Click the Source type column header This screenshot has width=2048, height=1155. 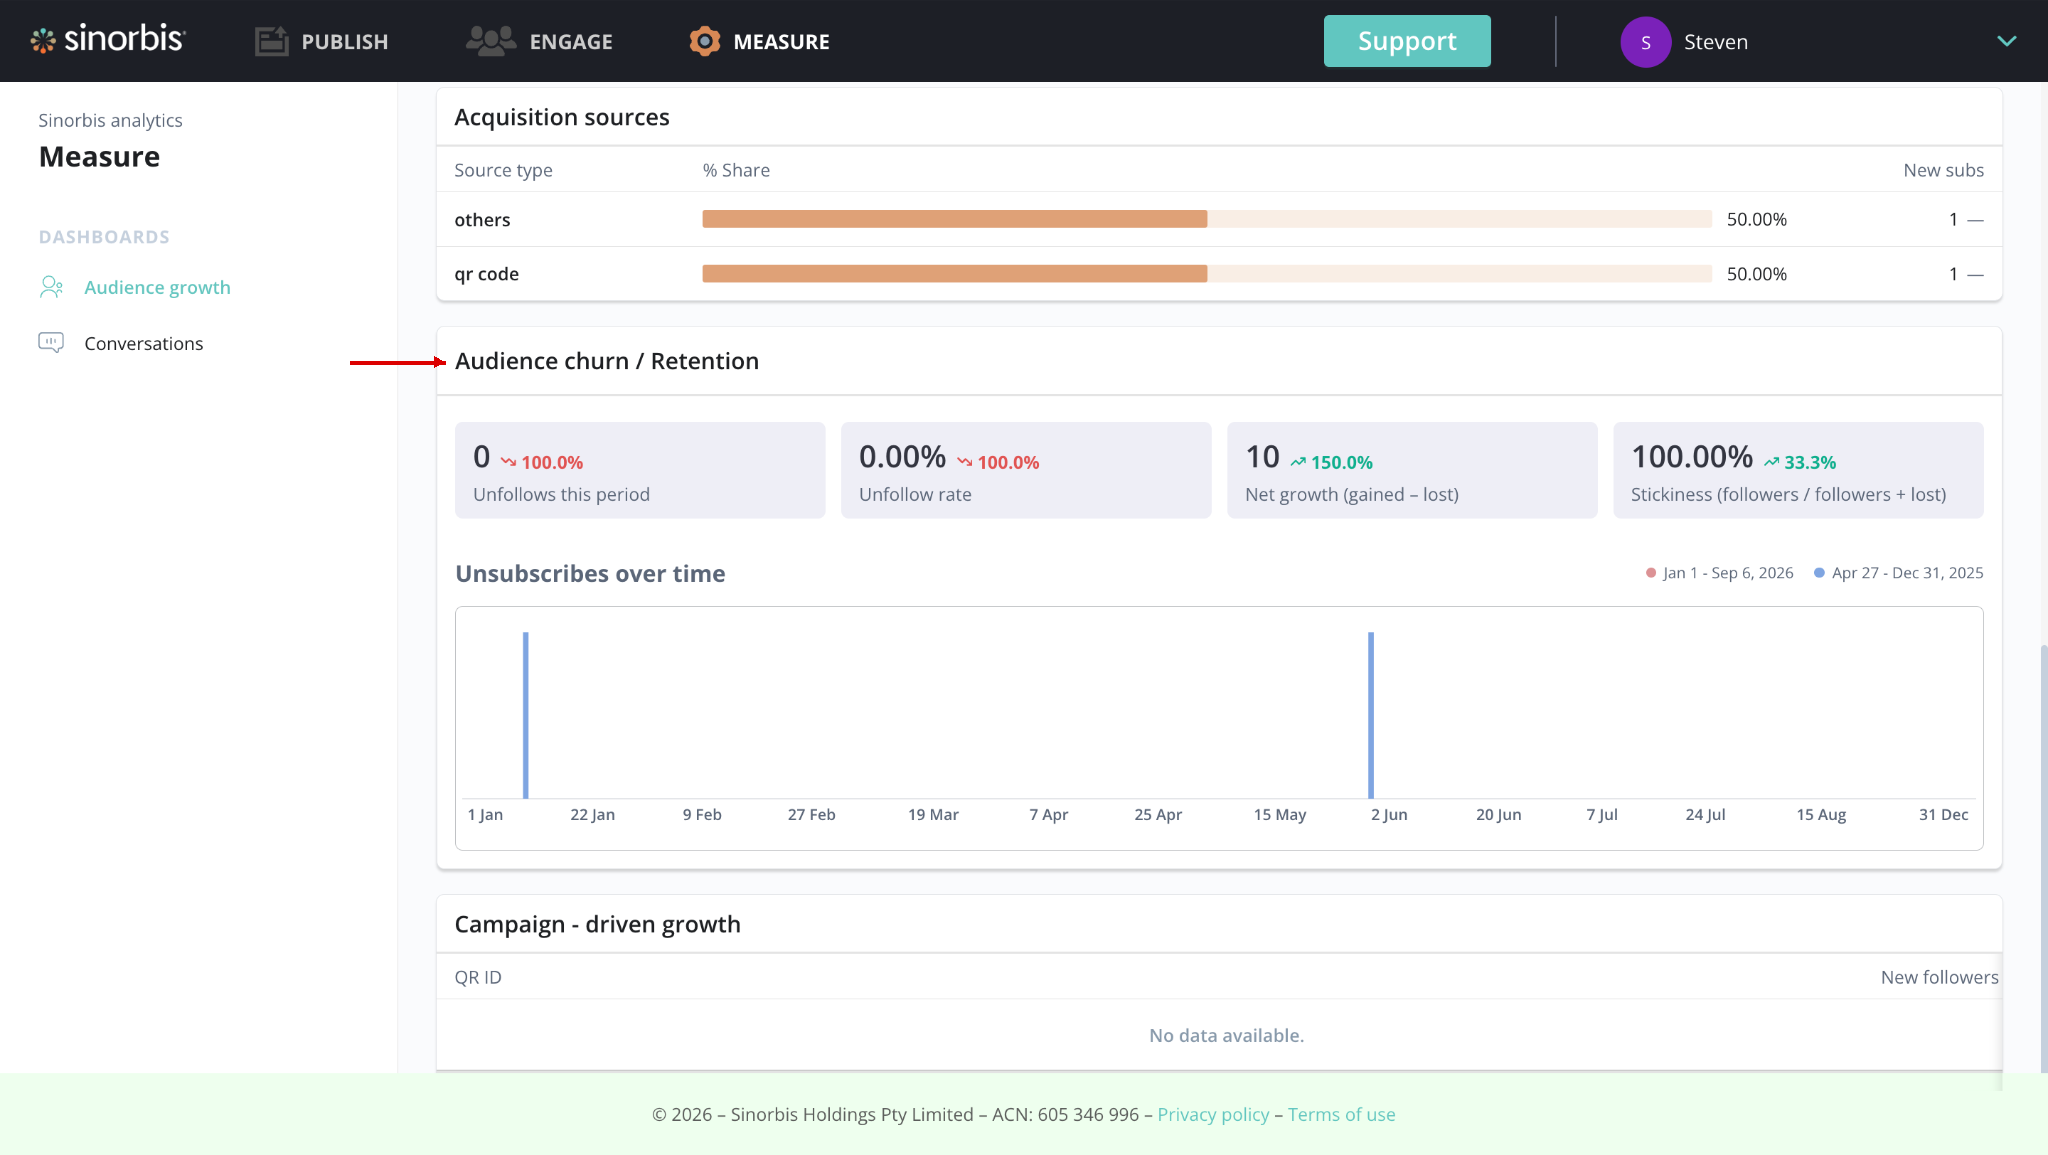click(x=503, y=170)
